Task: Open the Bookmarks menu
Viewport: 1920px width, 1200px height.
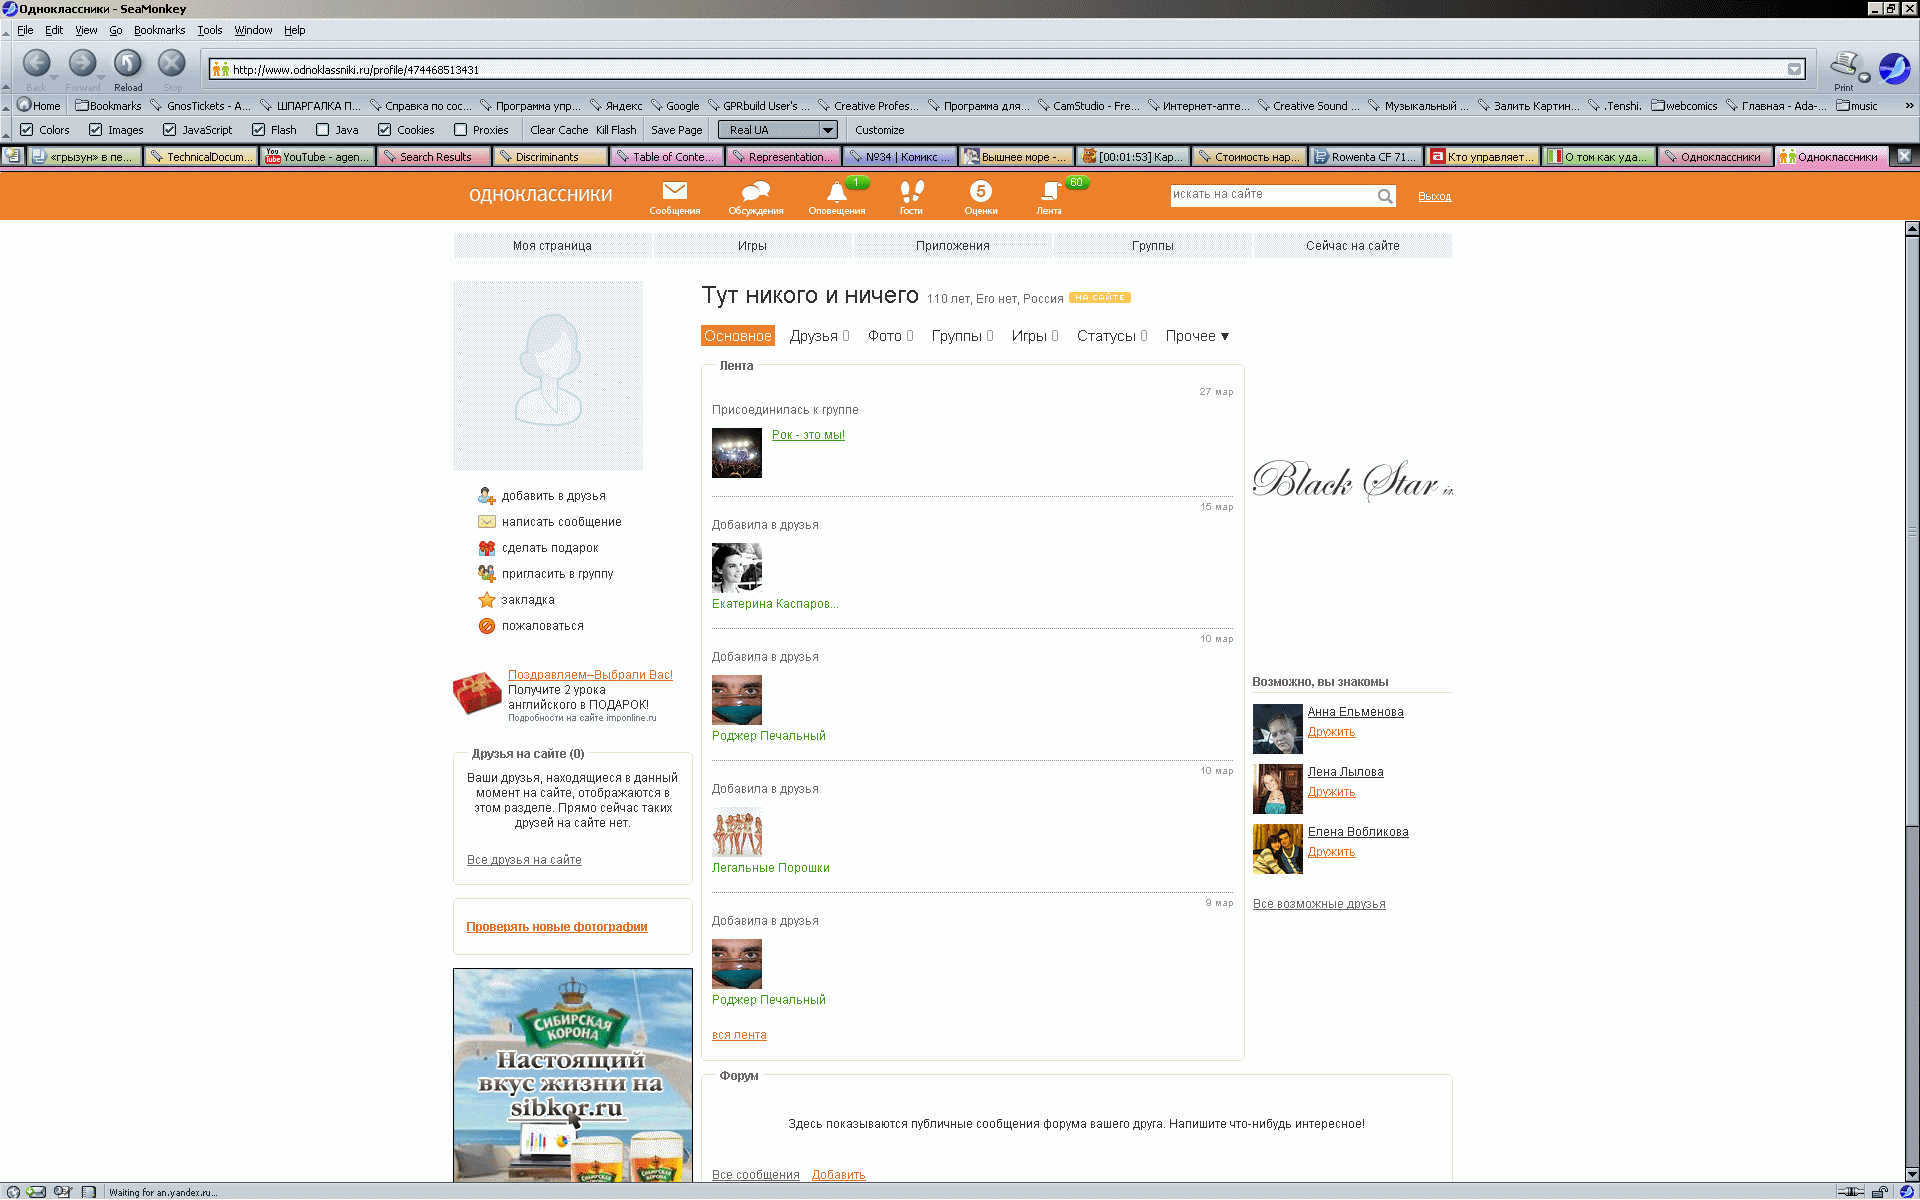Action: pyautogui.click(x=159, y=30)
